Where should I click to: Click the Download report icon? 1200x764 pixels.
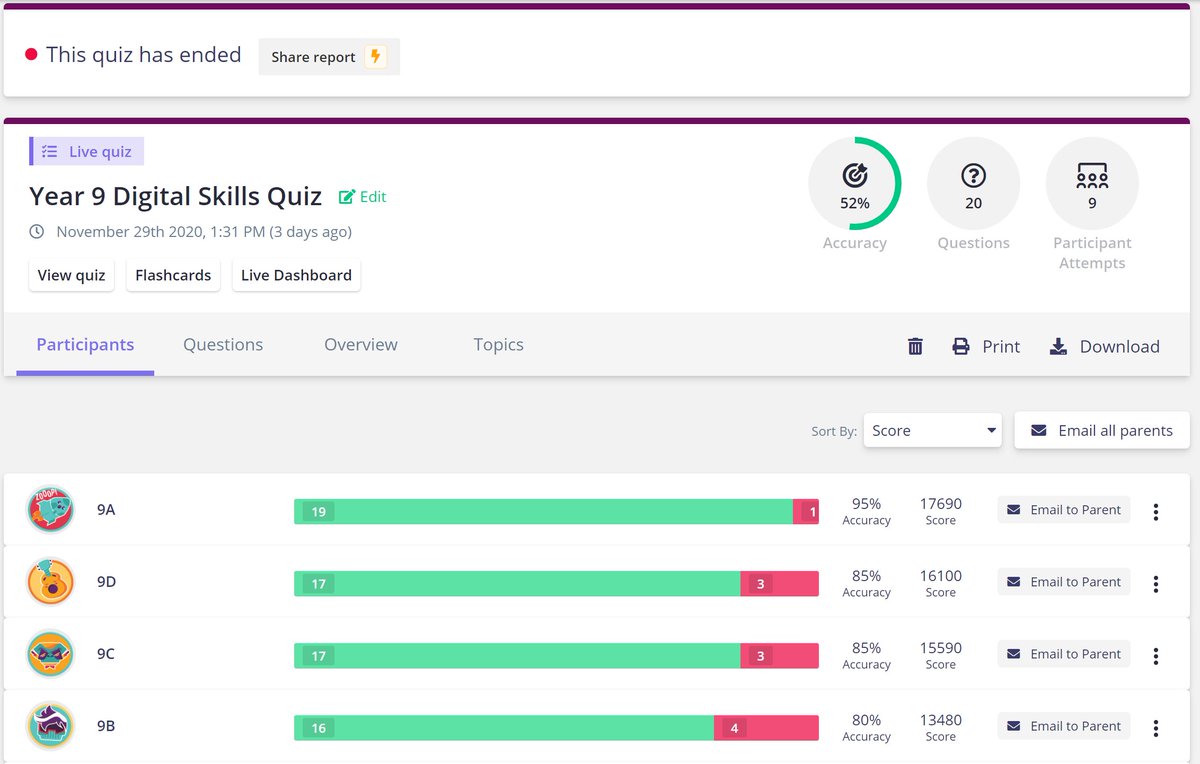point(1058,346)
